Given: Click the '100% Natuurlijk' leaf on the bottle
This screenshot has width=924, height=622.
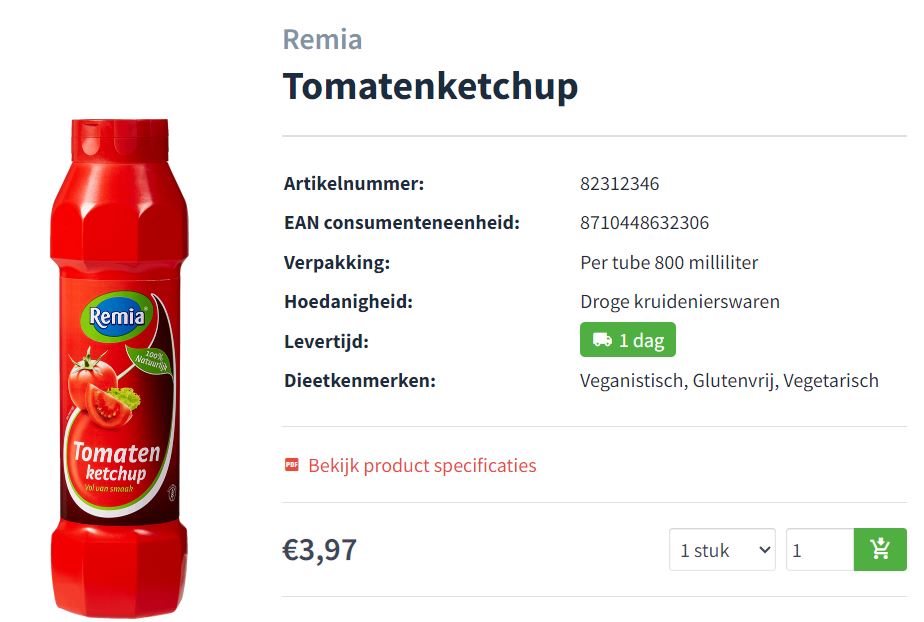Looking at the screenshot, I should click(x=149, y=359).
